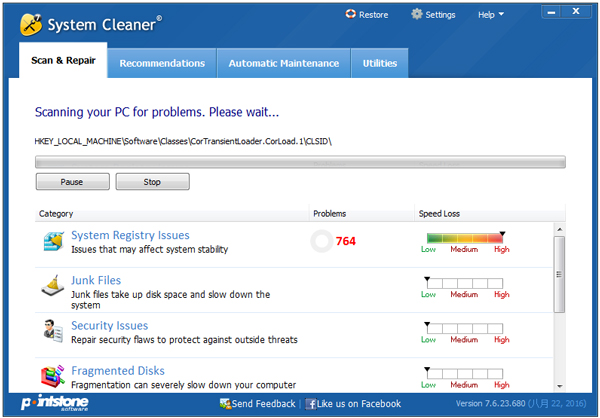This screenshot has width=600, height=418.
Task: Click the list vertical scrollbar thumb
Action: point(559,274)
